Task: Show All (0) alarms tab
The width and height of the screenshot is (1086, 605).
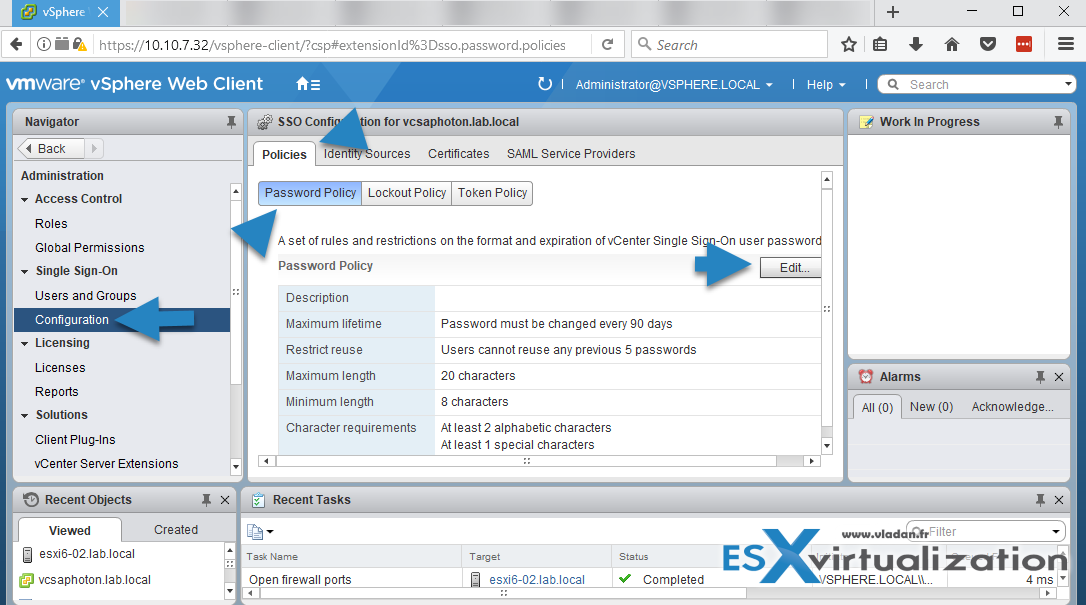Action: (877, 408)
